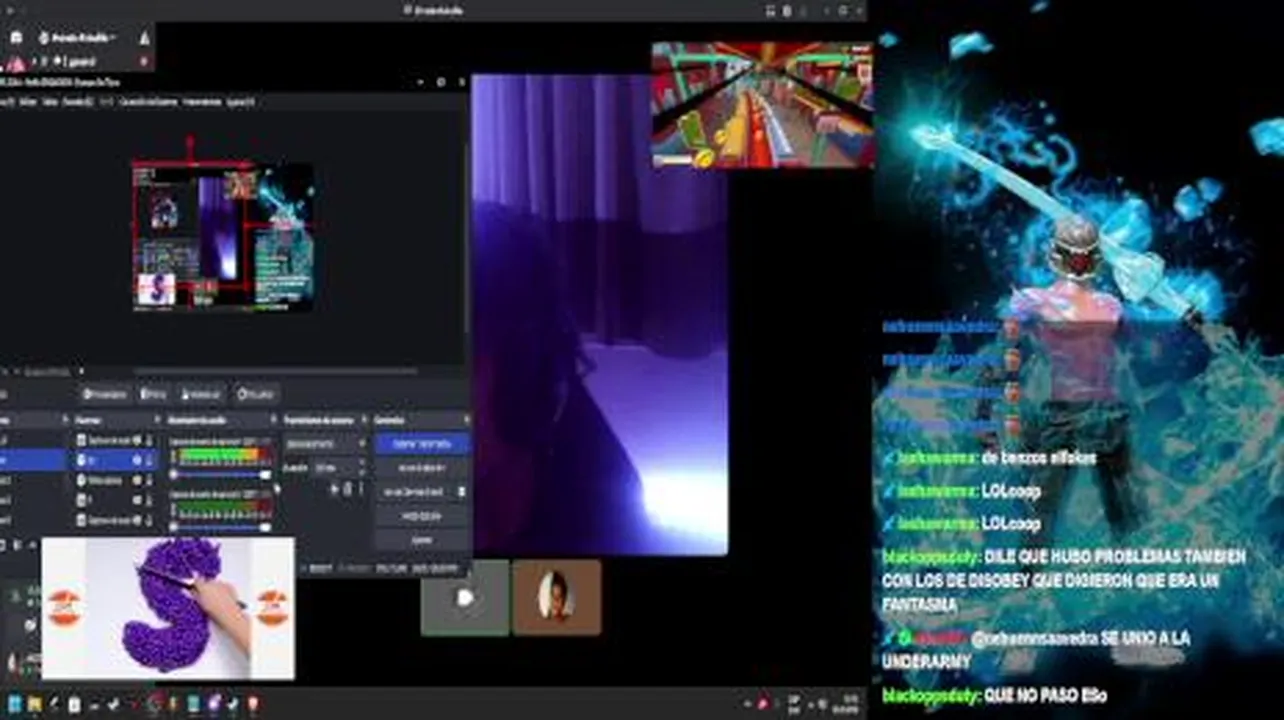1284x720 pixels.
Task: Select the highlighted scene row in the Escenas list
Action: point(33,460)
